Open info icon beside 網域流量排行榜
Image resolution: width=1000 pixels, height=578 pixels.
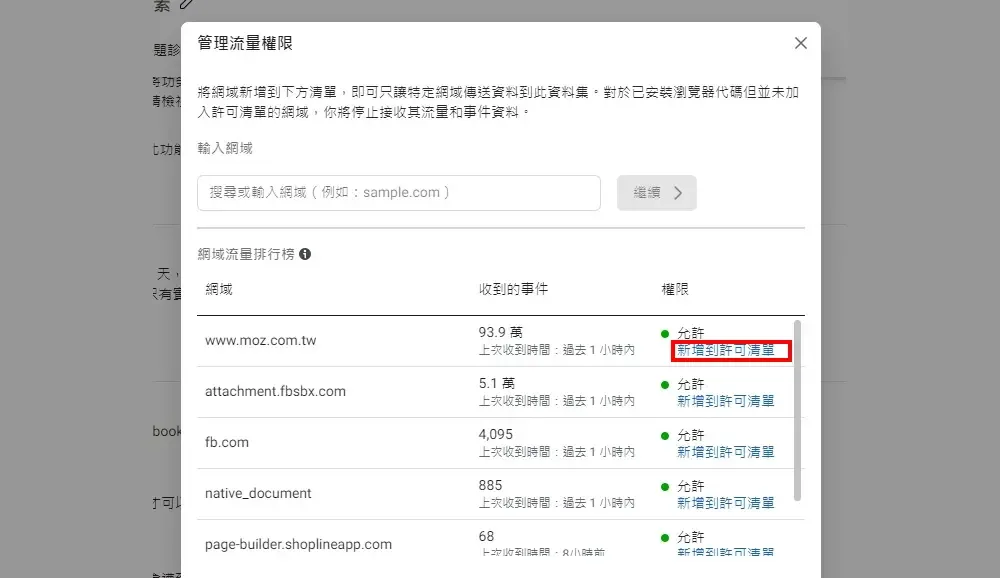coord(305,254)
